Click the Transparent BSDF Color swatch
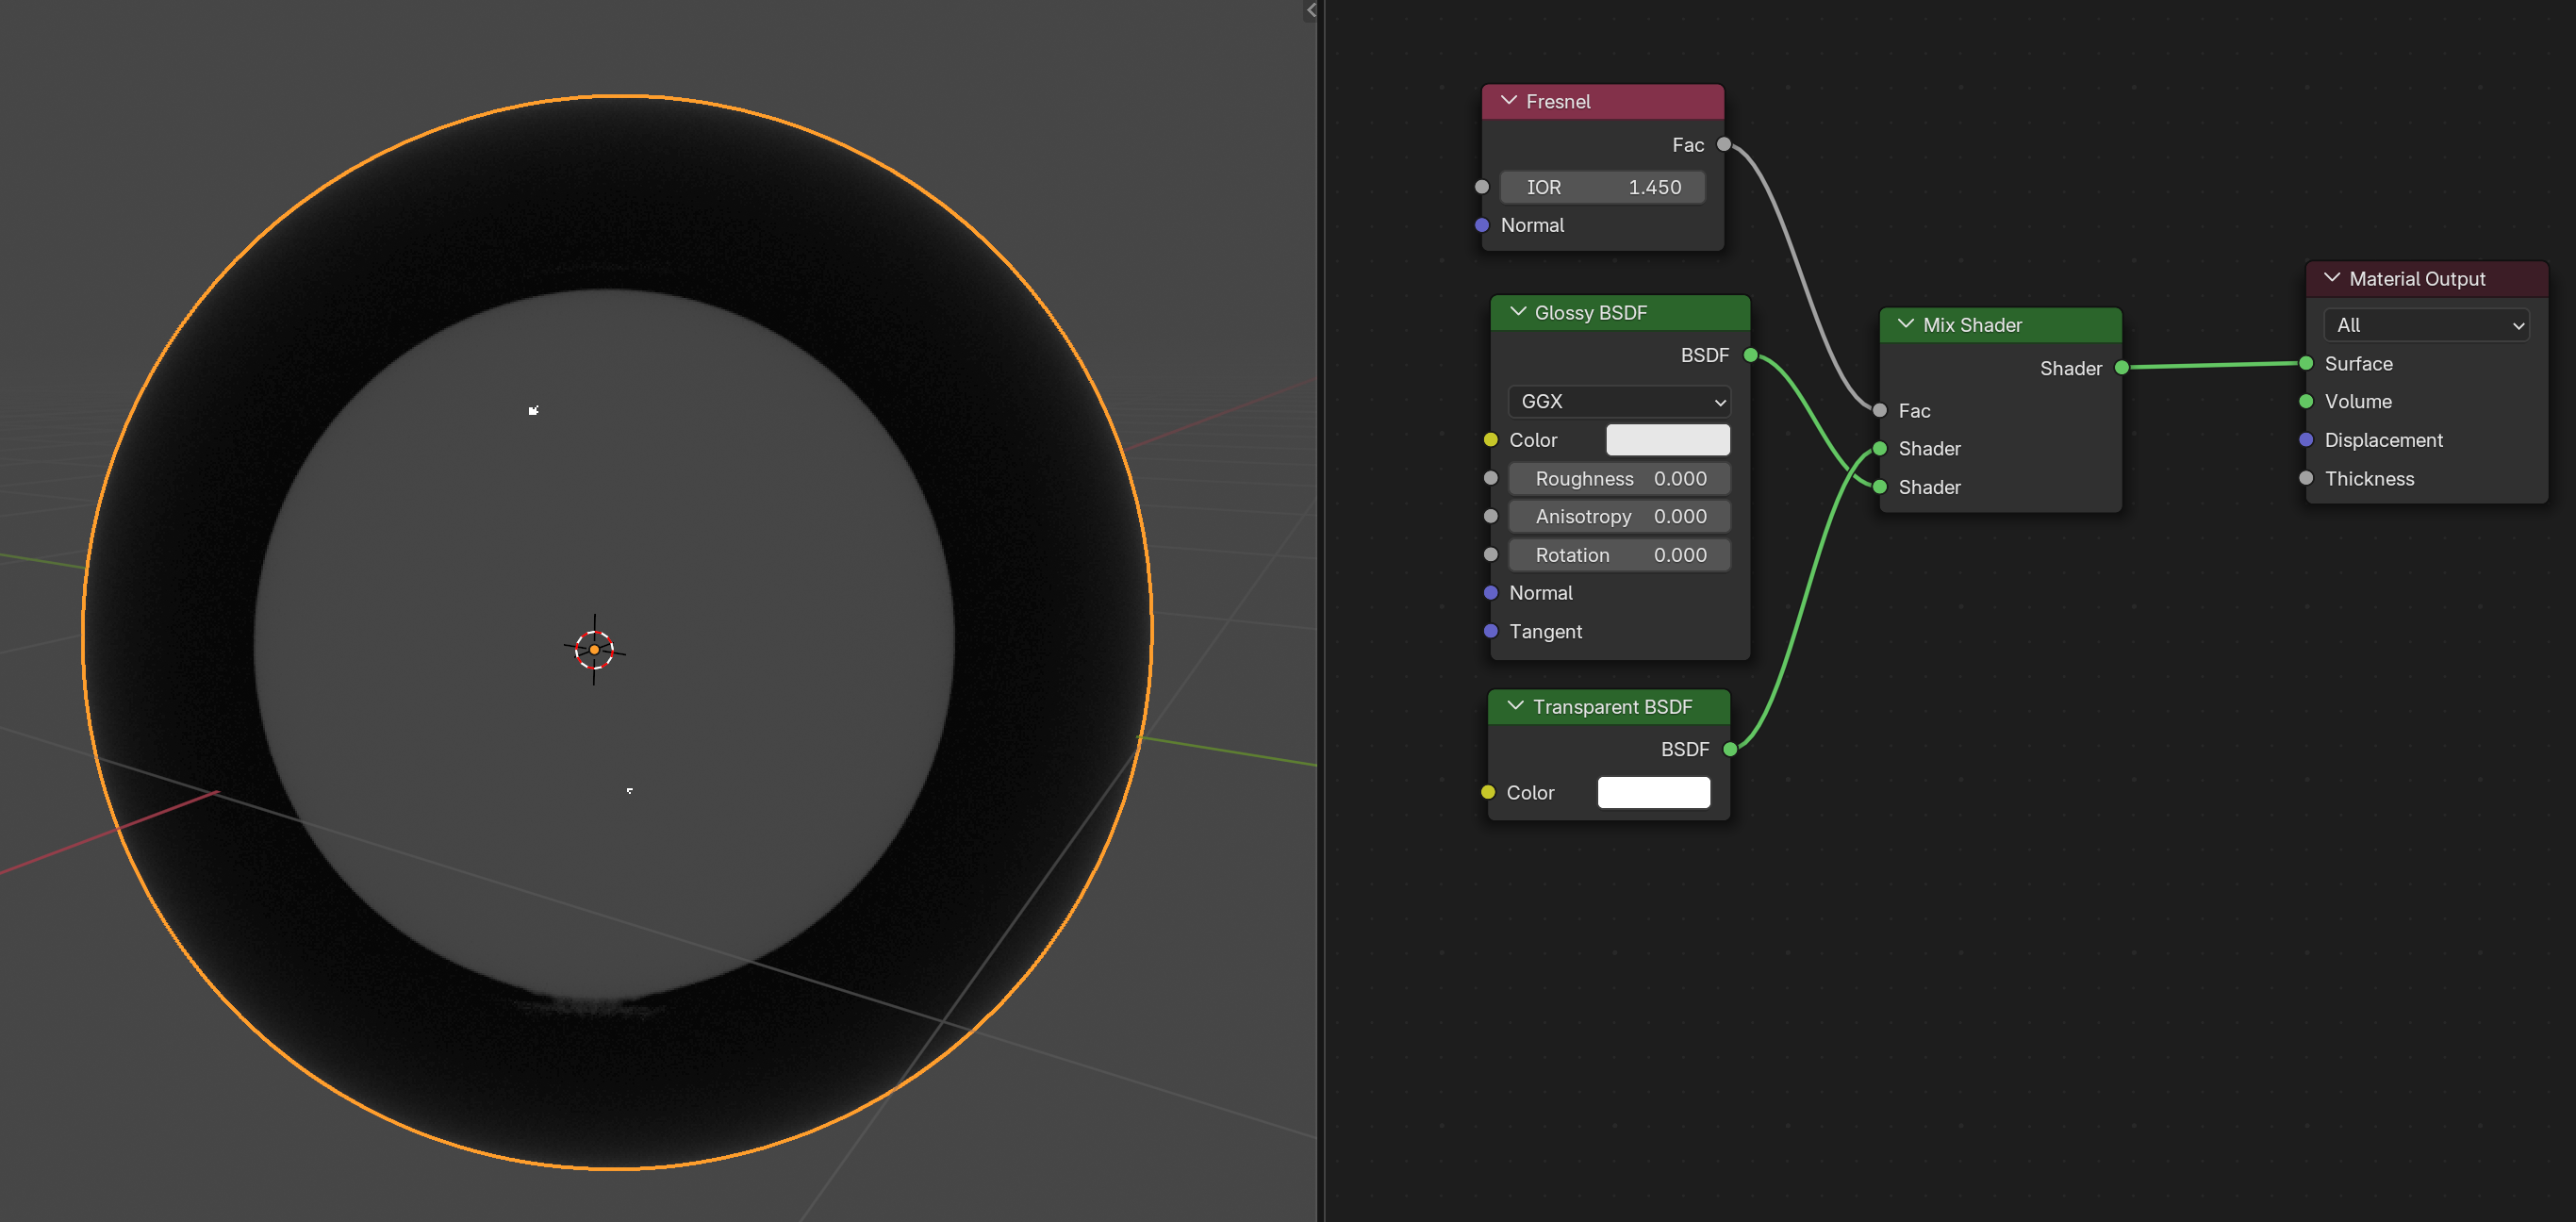Image resolution: width=2576 pixels, height=1222 pixels. 1653,792
